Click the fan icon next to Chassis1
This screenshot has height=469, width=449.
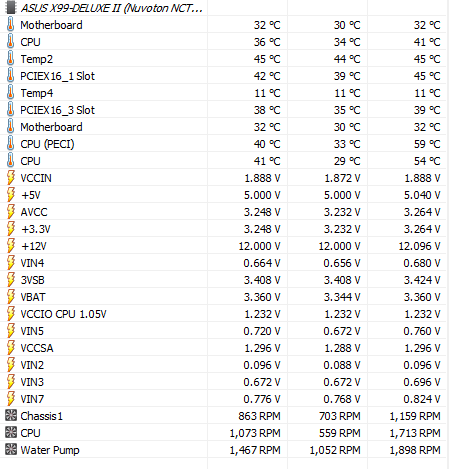pyautogui.click(x=11, y=415)
